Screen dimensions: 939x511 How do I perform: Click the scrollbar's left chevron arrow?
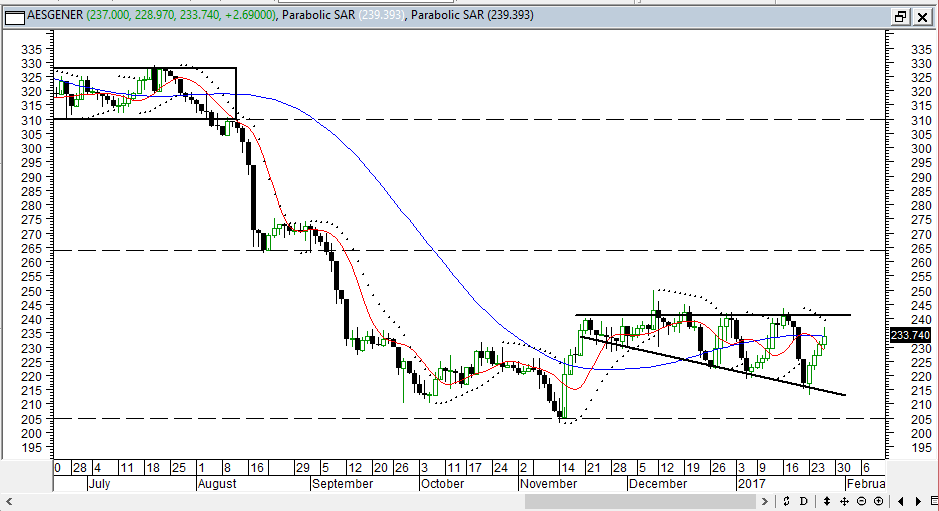[9, 501]
